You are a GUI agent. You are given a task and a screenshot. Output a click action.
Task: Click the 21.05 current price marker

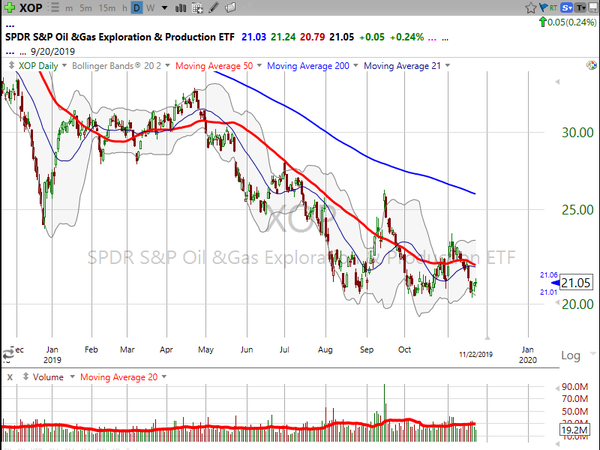tap(576, 283)
